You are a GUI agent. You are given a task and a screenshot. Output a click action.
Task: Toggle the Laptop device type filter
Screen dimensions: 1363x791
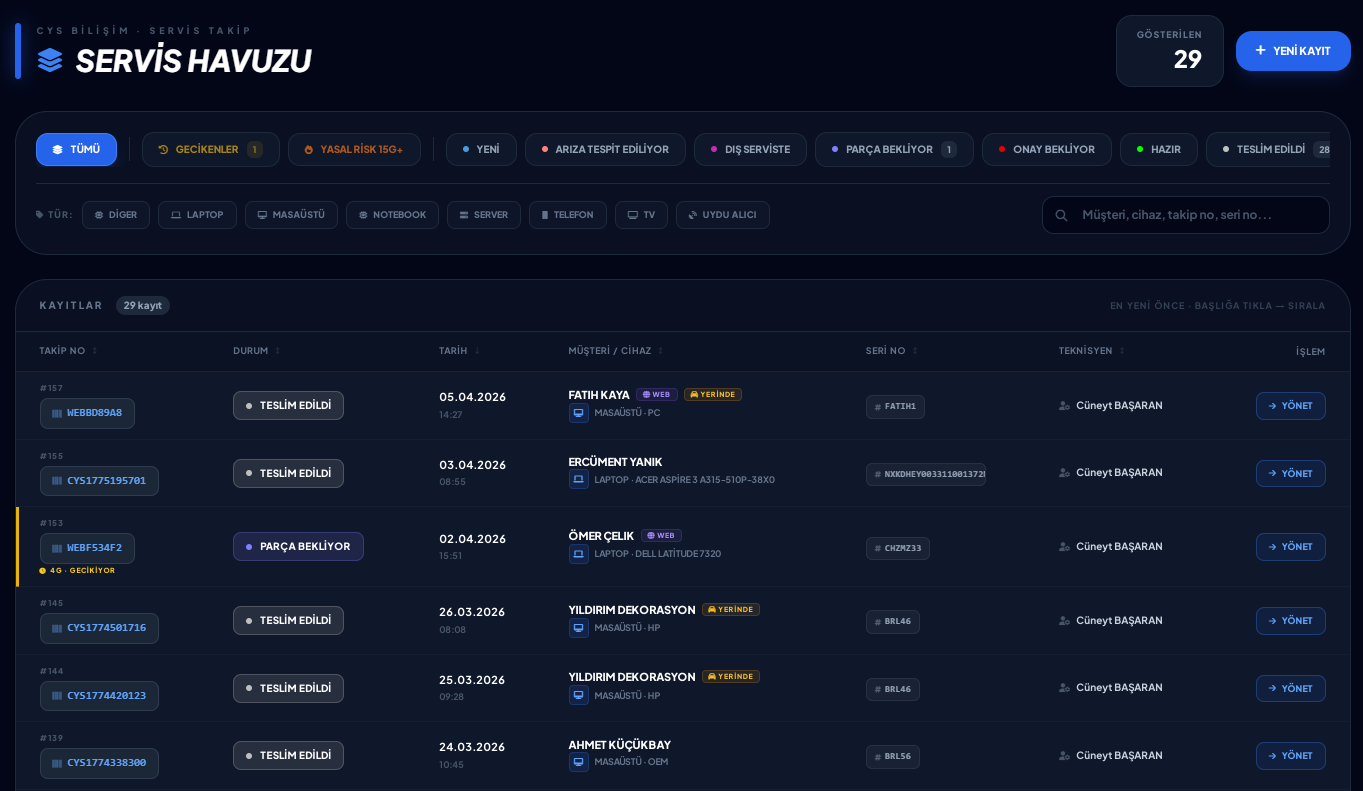pyautogui.click(x=197, y=215)
